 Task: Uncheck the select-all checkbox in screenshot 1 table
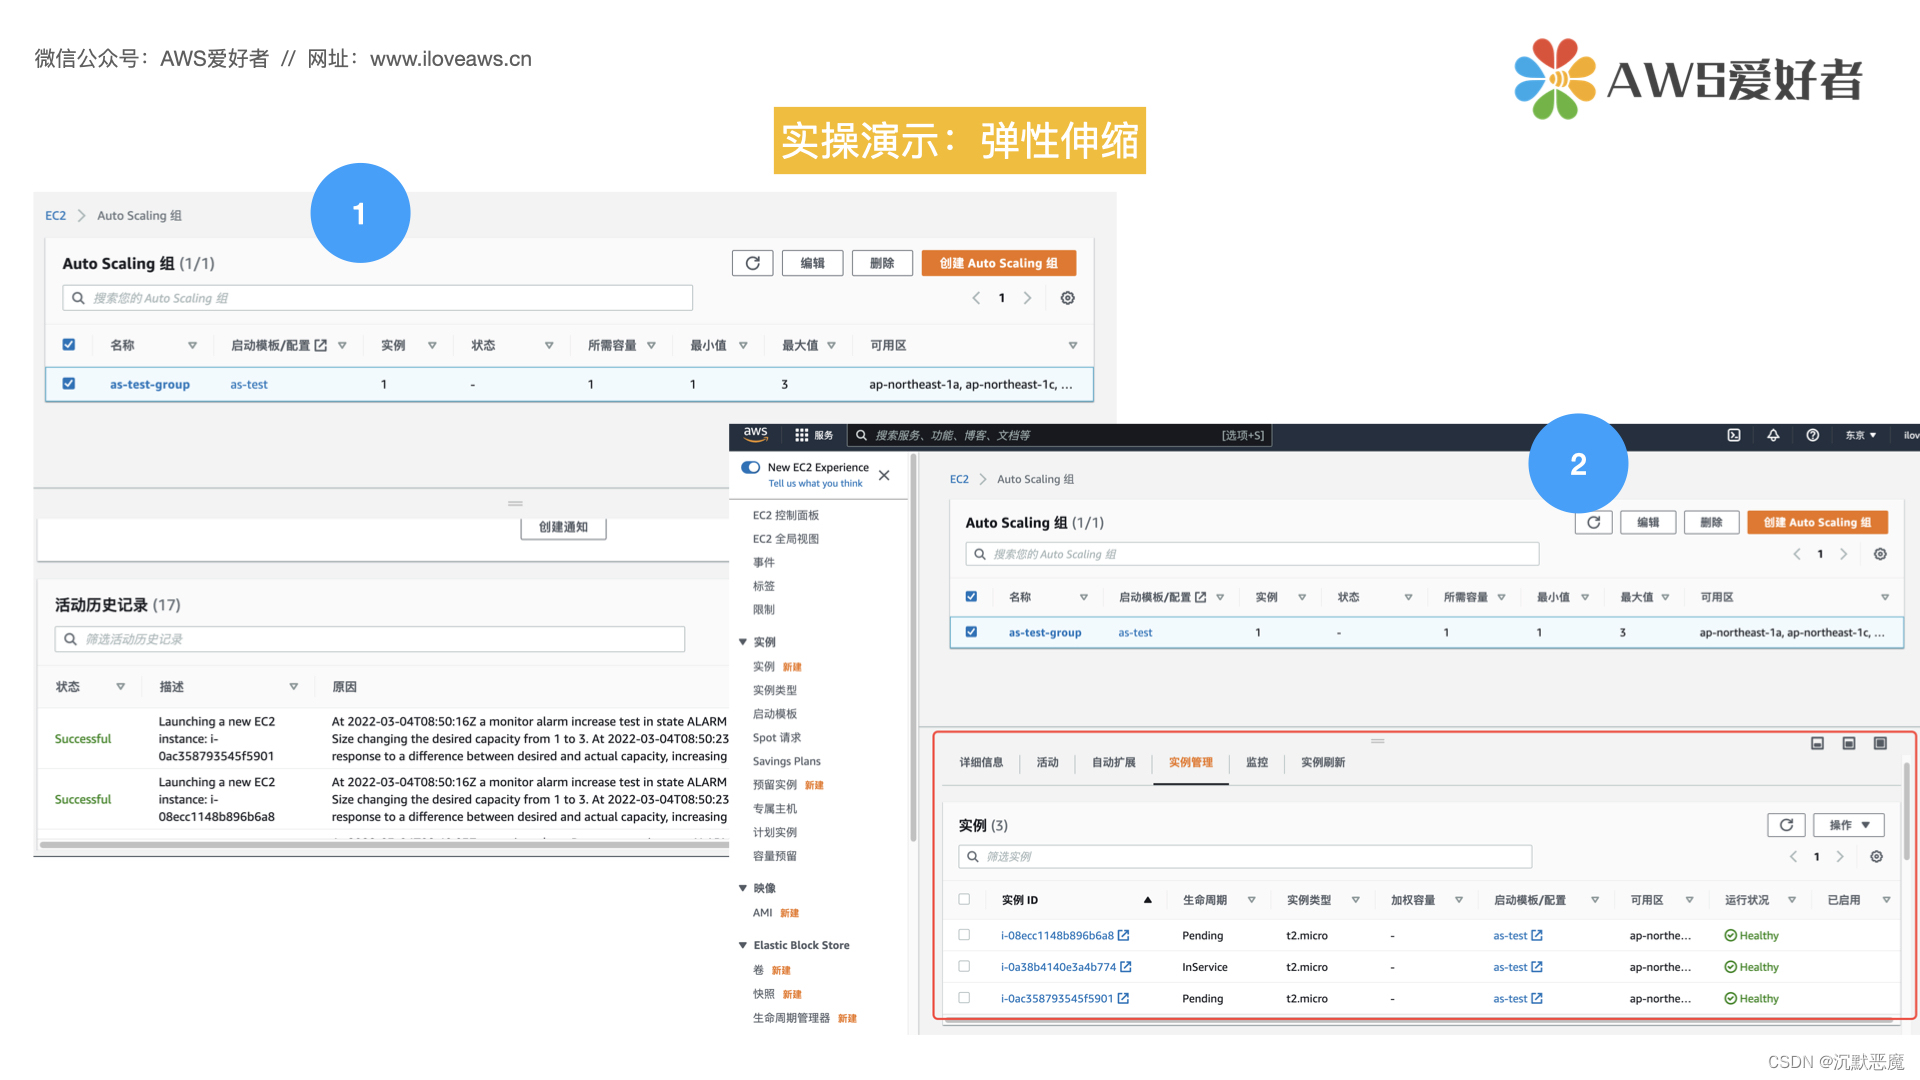[x=69, y=344]
